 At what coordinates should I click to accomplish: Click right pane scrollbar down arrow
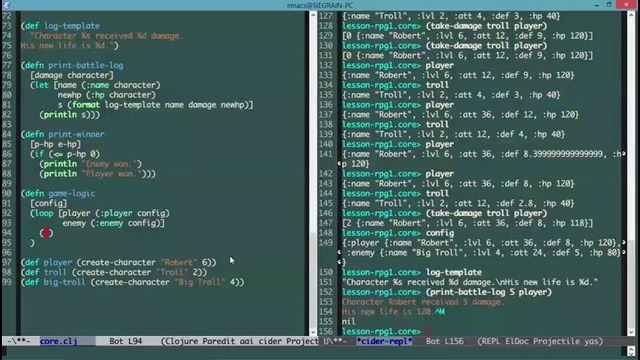[631, 332]
